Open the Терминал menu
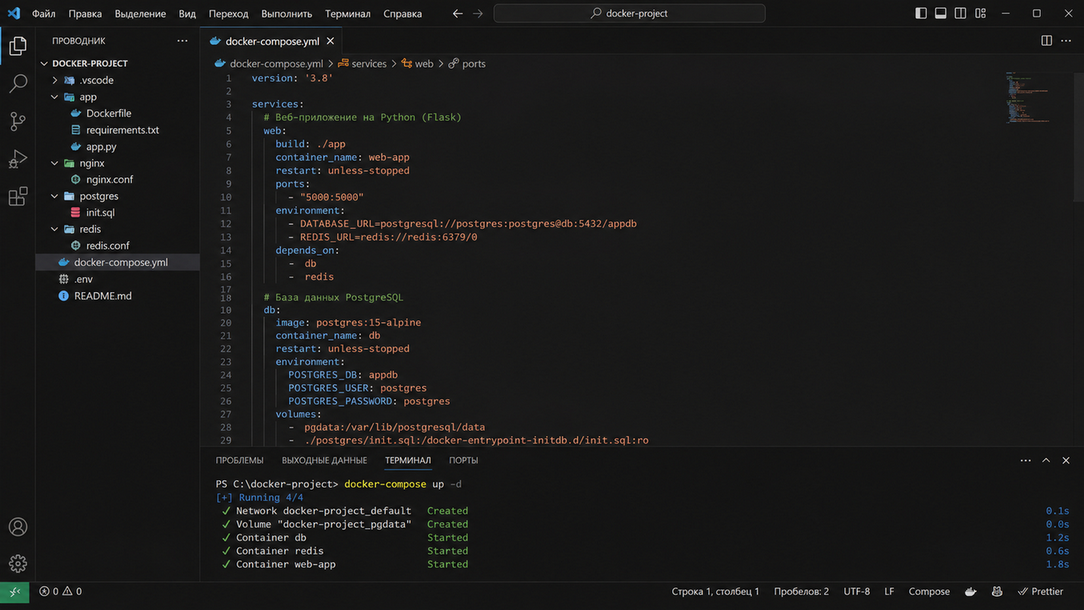 click(x=348, y=14)
